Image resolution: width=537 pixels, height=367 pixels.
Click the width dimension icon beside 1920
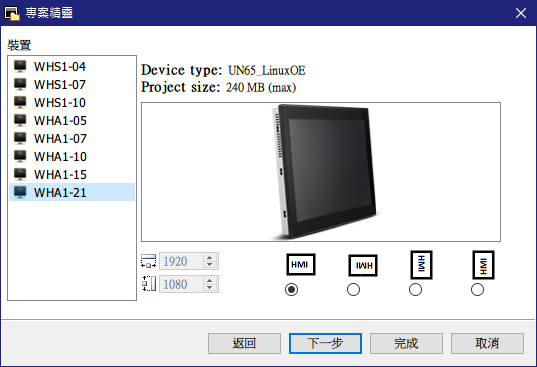click(x=149, y=261)
